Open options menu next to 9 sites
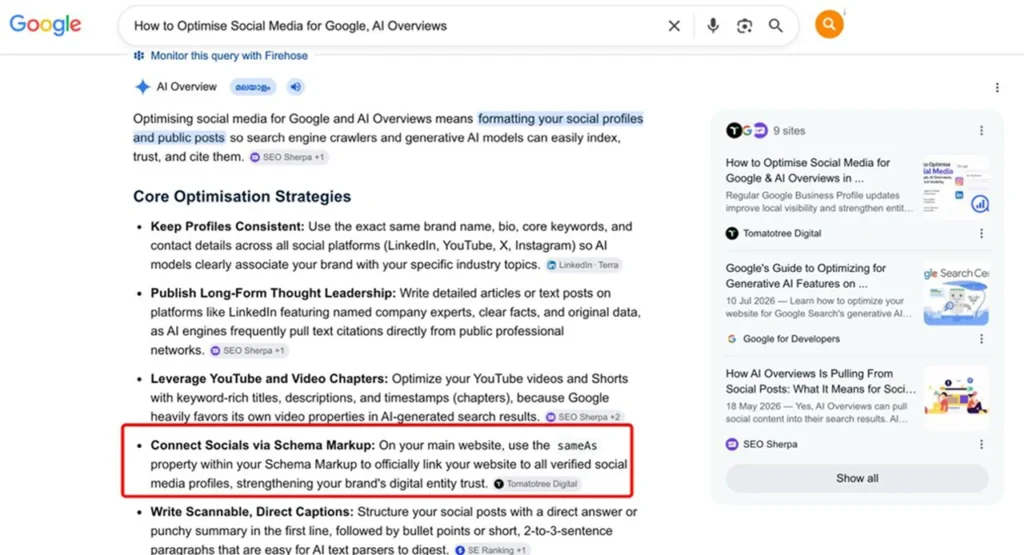Viewport: 1024px width, 555px height. click(981, 131)
